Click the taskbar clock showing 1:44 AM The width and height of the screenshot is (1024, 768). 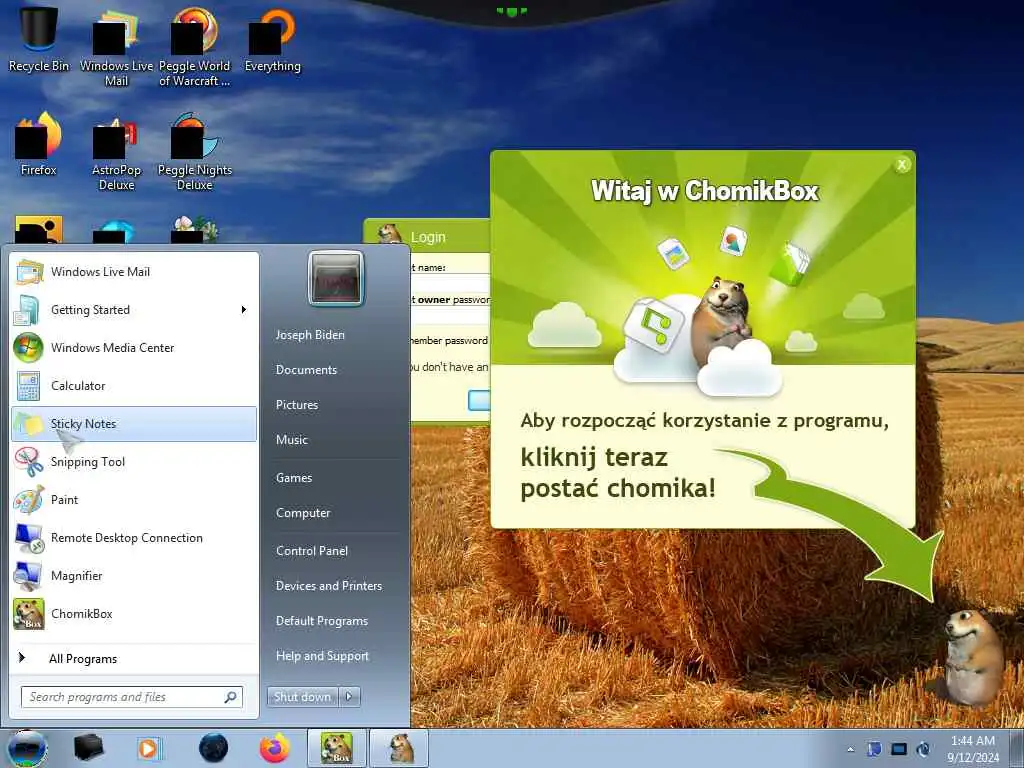[973, 748]
